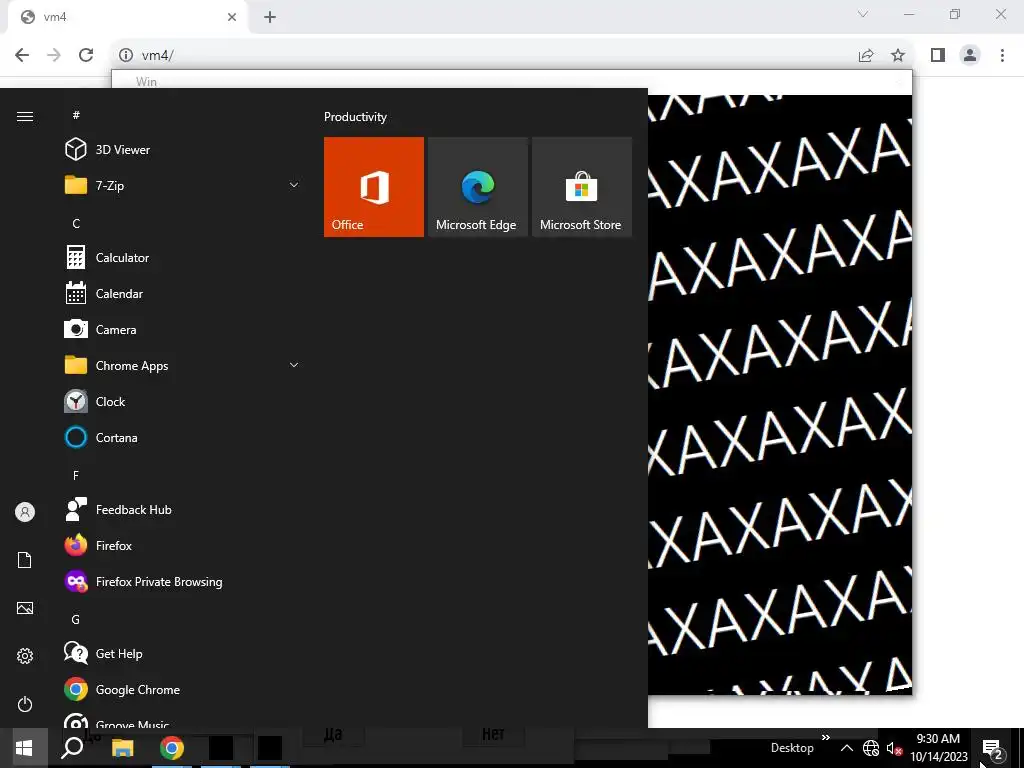
Task: Open File Explorer from the taskbar
Action: (x=122, y=748)
